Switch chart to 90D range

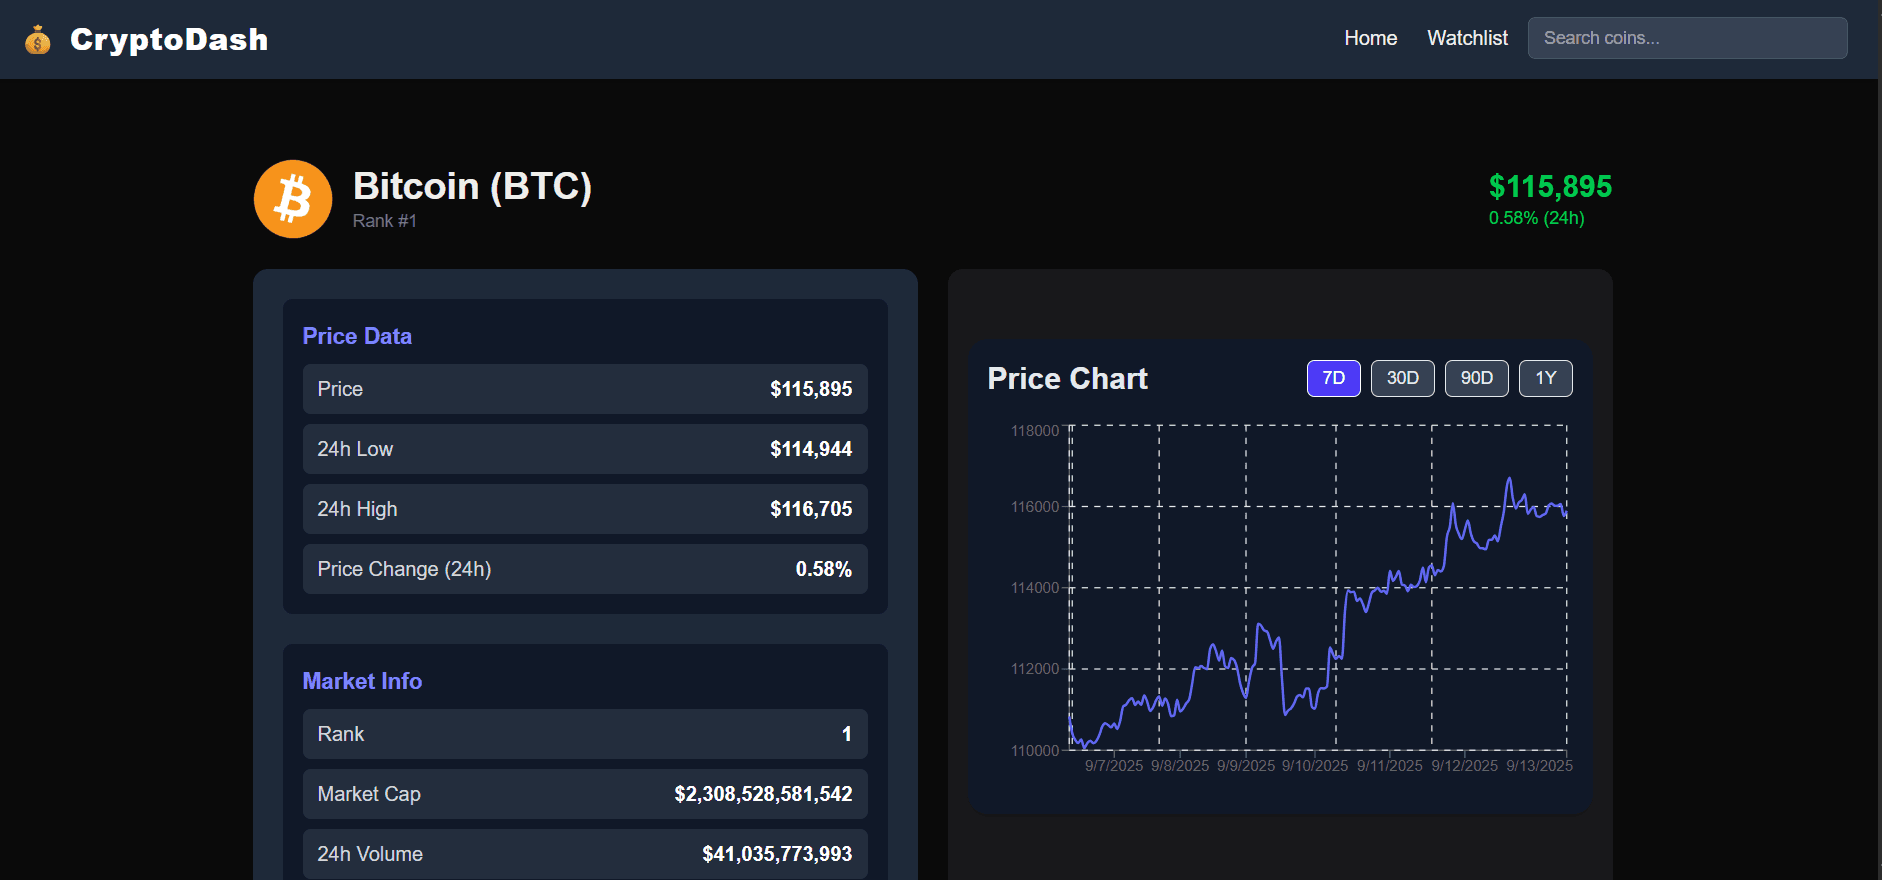(x=1476, y=378)
